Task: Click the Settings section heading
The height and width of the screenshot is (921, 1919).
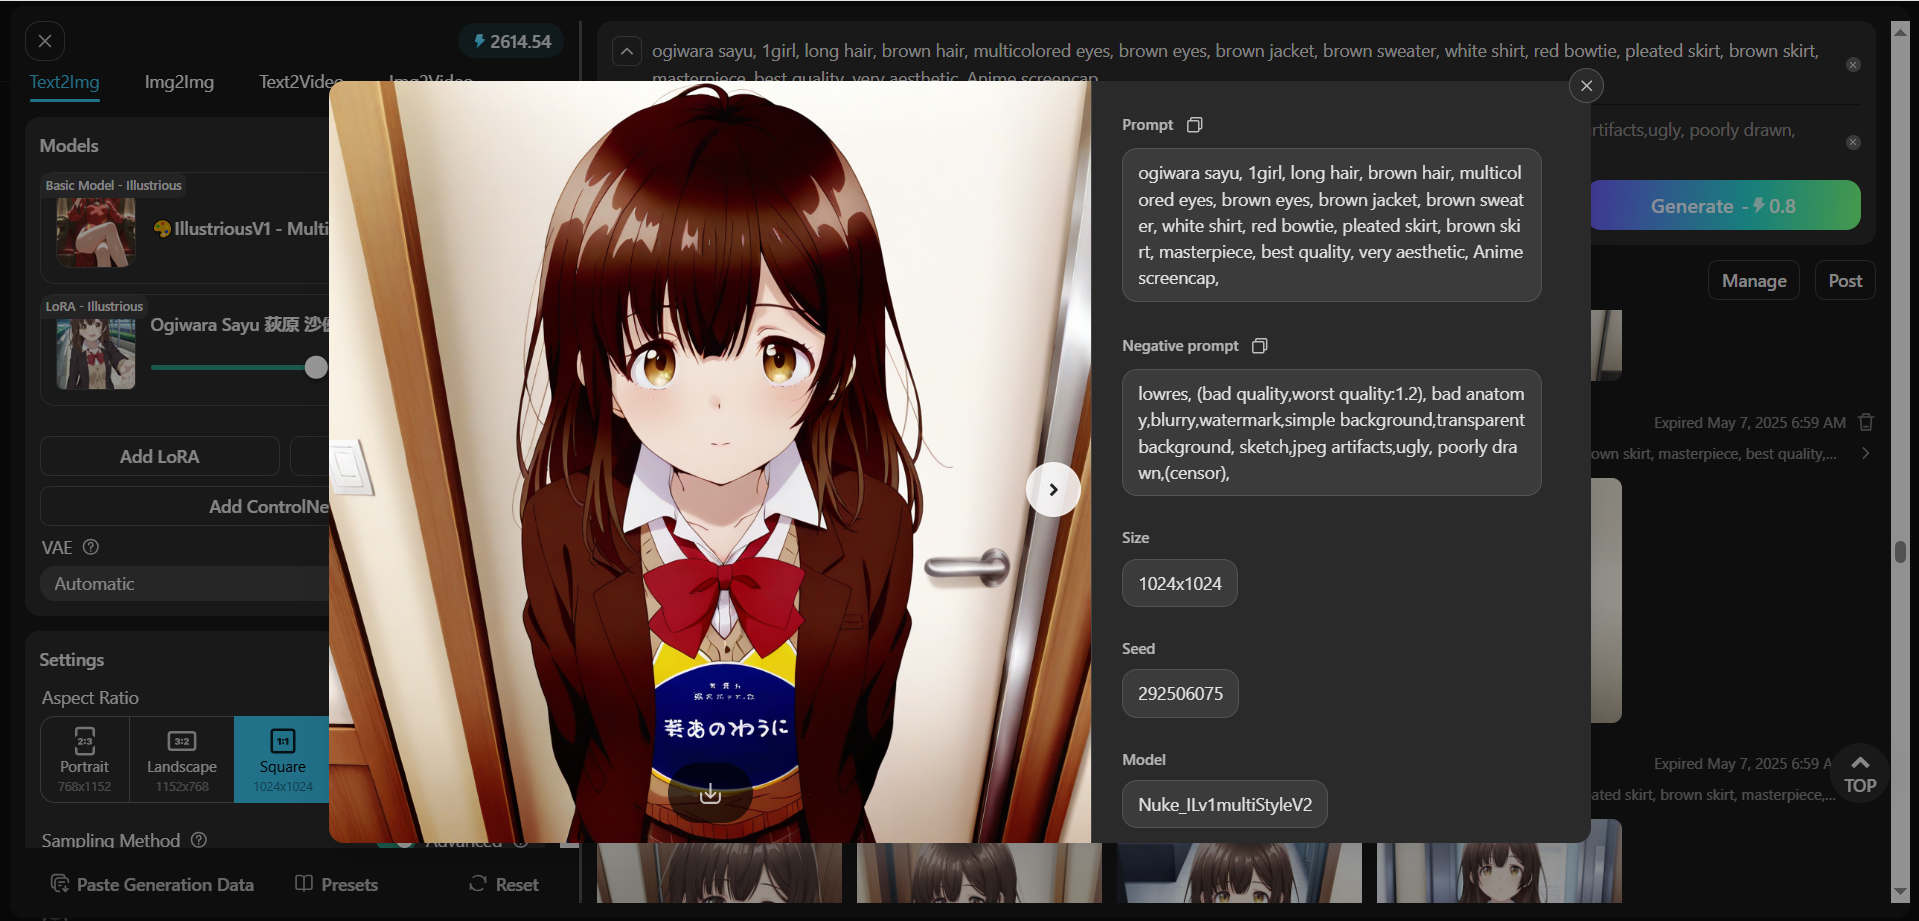Action: [72, 660]
